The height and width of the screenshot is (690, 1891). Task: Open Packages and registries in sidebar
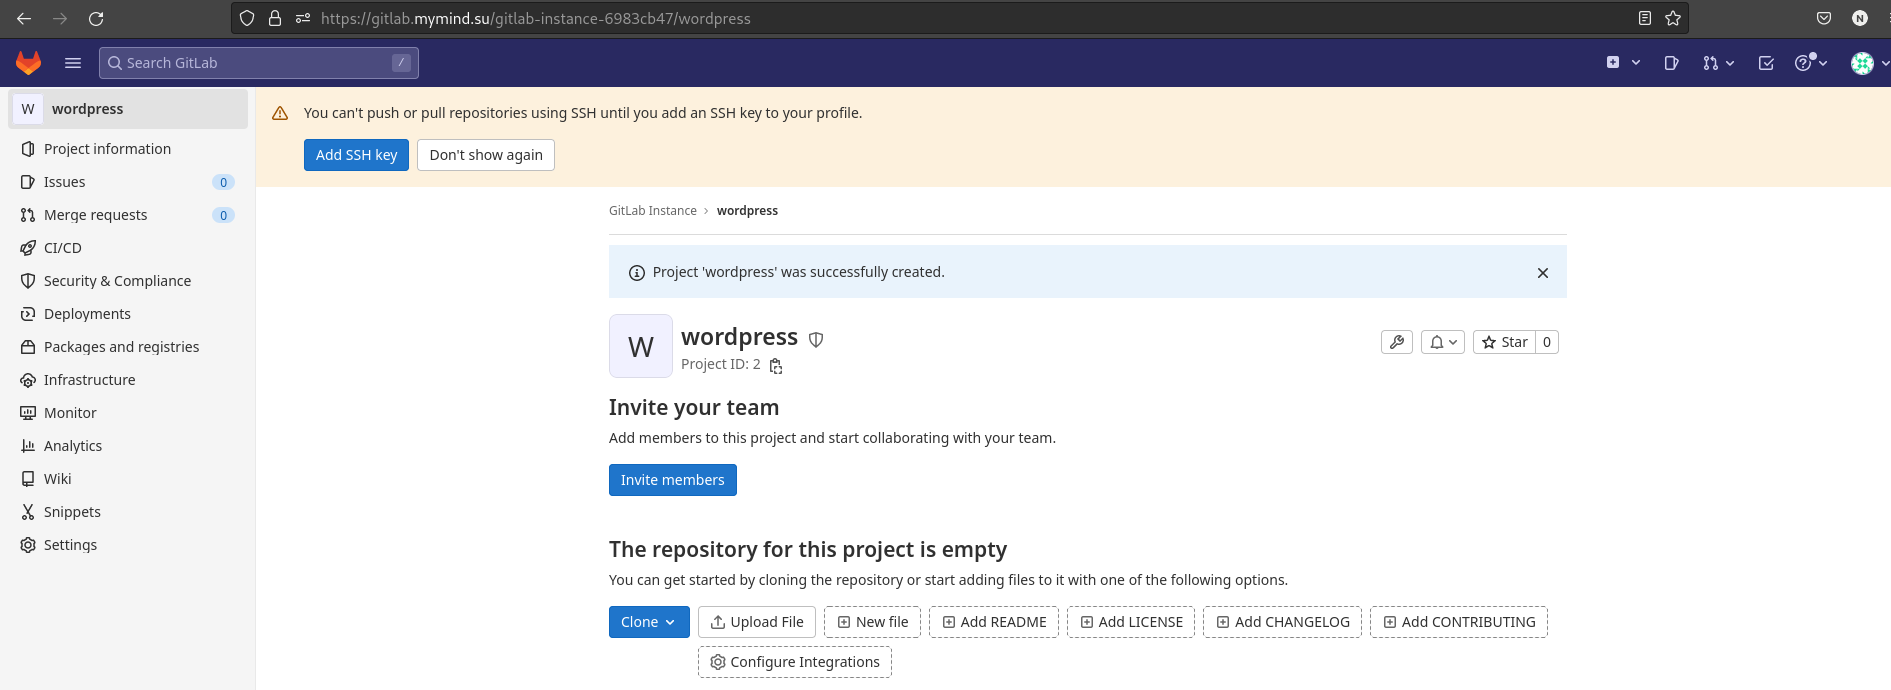(x=128, y=347)
